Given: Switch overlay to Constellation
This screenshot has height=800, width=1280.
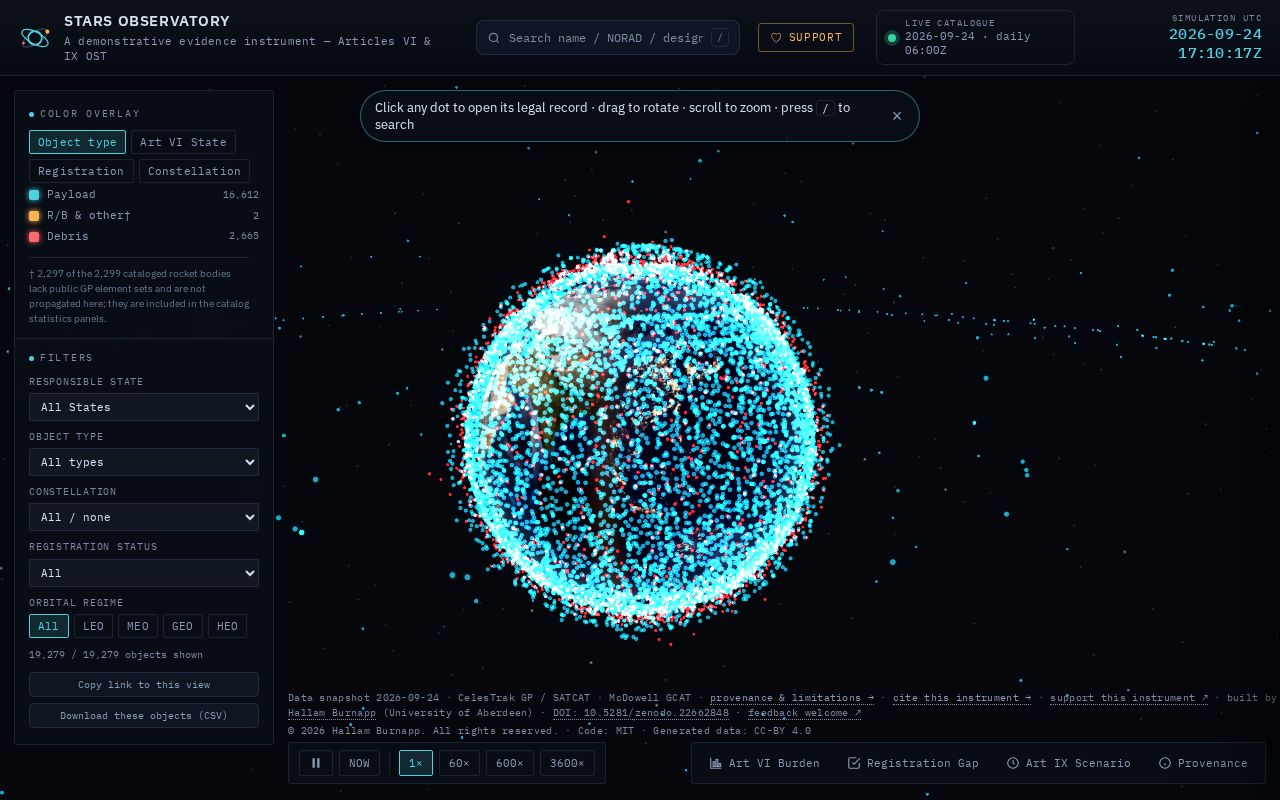Looking at the screenshot, I should [x=194, y=171].
